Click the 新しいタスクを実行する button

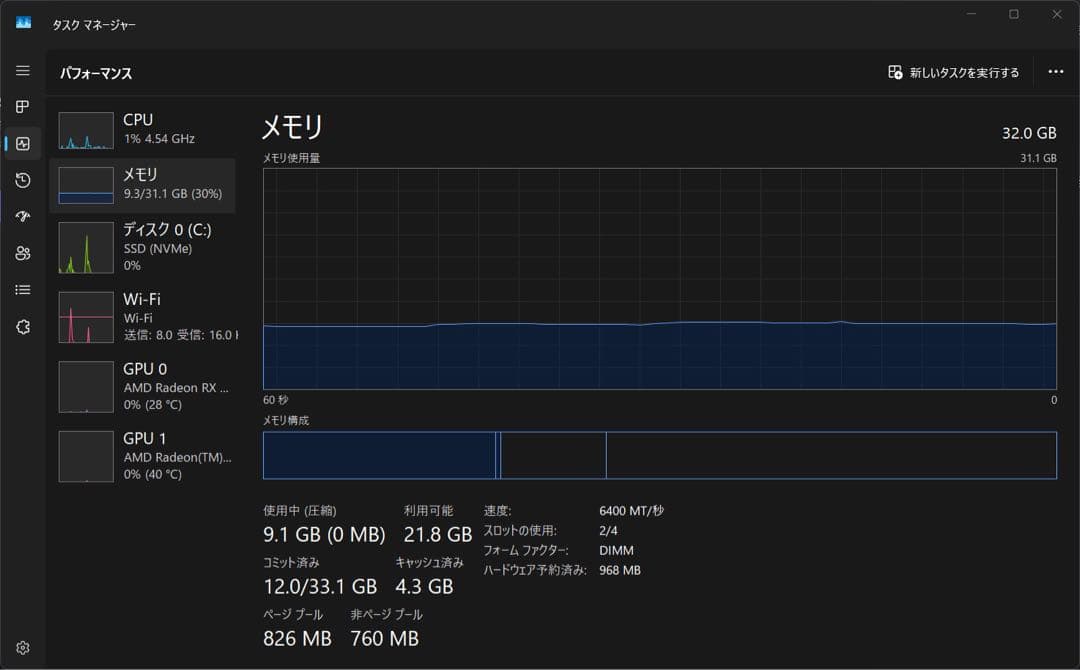coord(950,72)
